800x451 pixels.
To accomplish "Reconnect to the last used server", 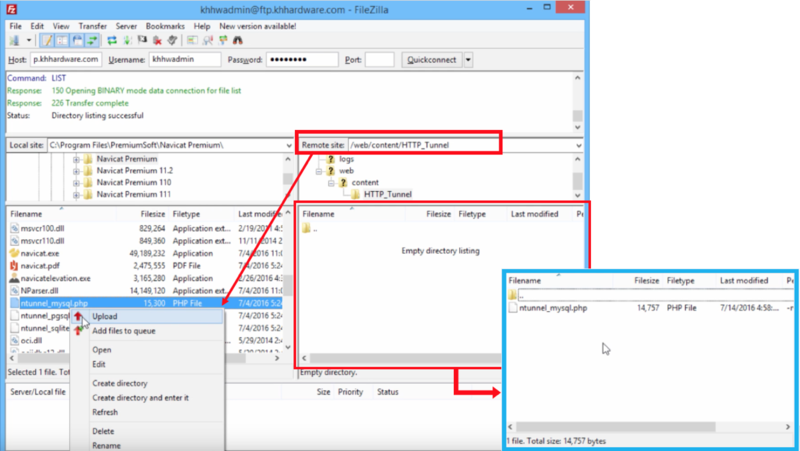I will [x=172, y=40].
